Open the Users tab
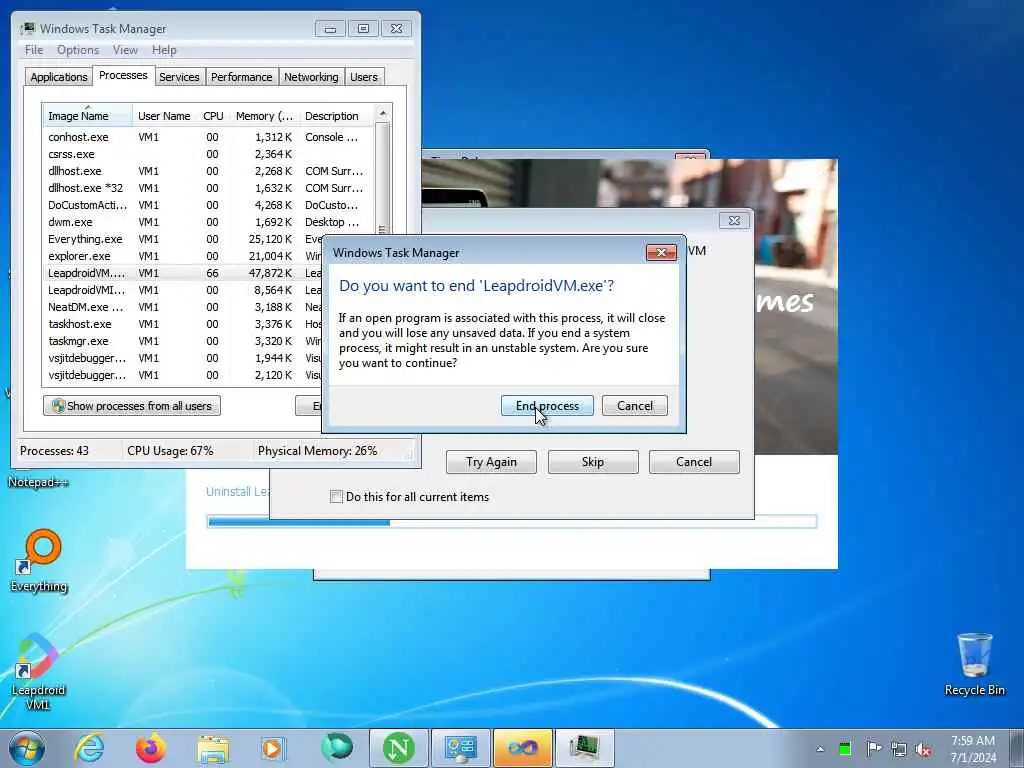Screen dimensions: 1024x768 pyautogui.click(x=364, y=77)
